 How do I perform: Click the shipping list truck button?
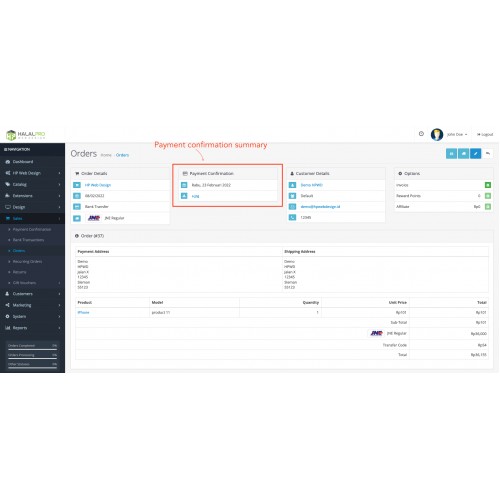click(x=464, y=154)
